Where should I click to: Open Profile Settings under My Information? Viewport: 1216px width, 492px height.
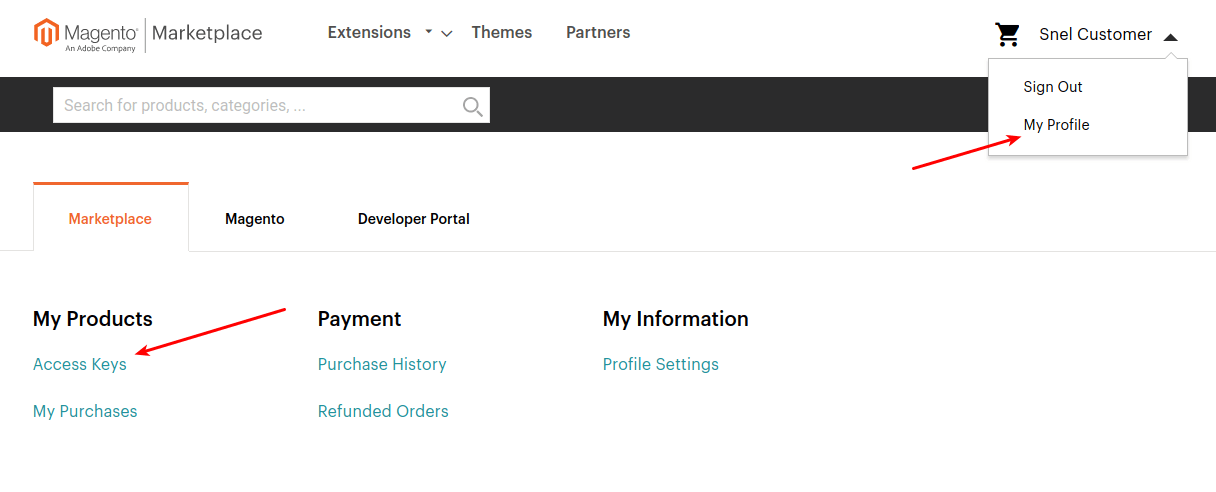click(660, 364)
